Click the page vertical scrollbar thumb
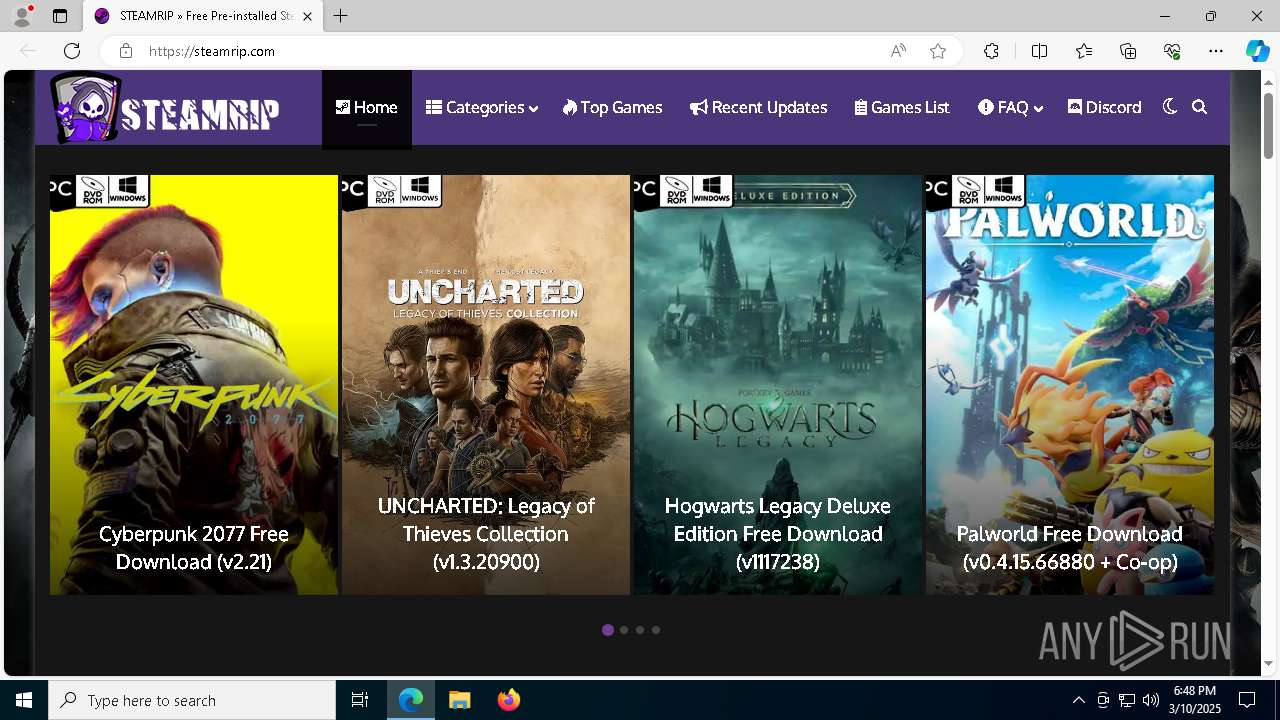The width and height of the screenshot is (1280, 720). click(x=1268, y=125)
